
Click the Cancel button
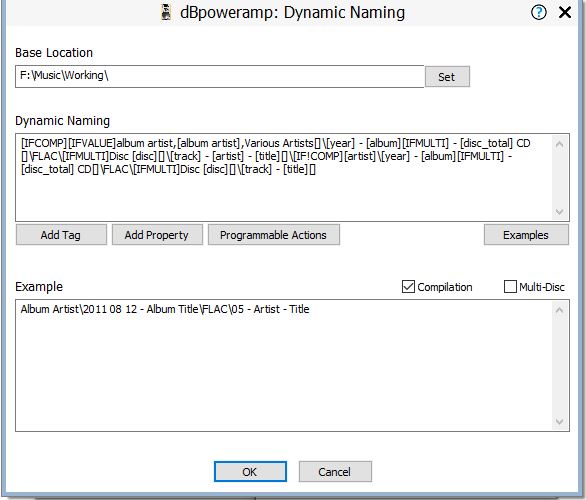tap(335, 472)
